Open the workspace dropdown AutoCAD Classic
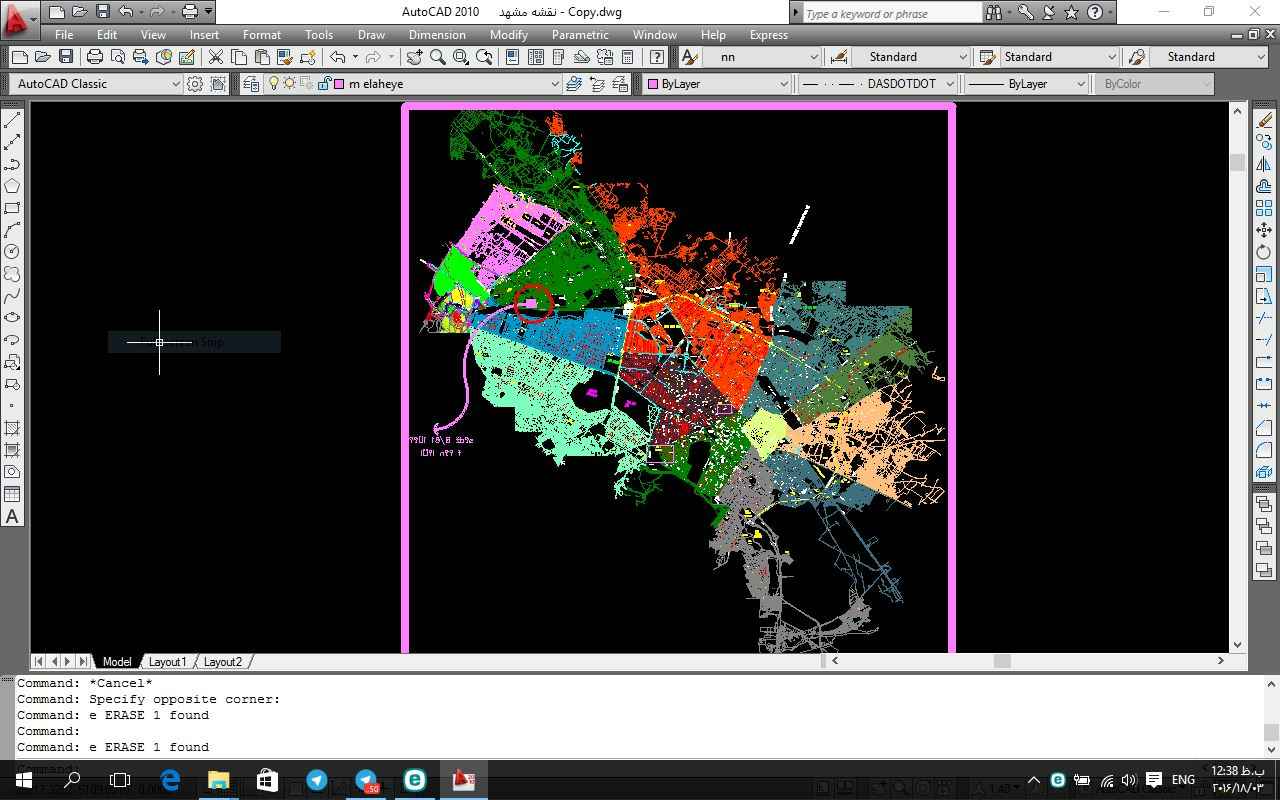This screenshot has height=800, width=1280. pyautogui.click(x=95, y=84)
